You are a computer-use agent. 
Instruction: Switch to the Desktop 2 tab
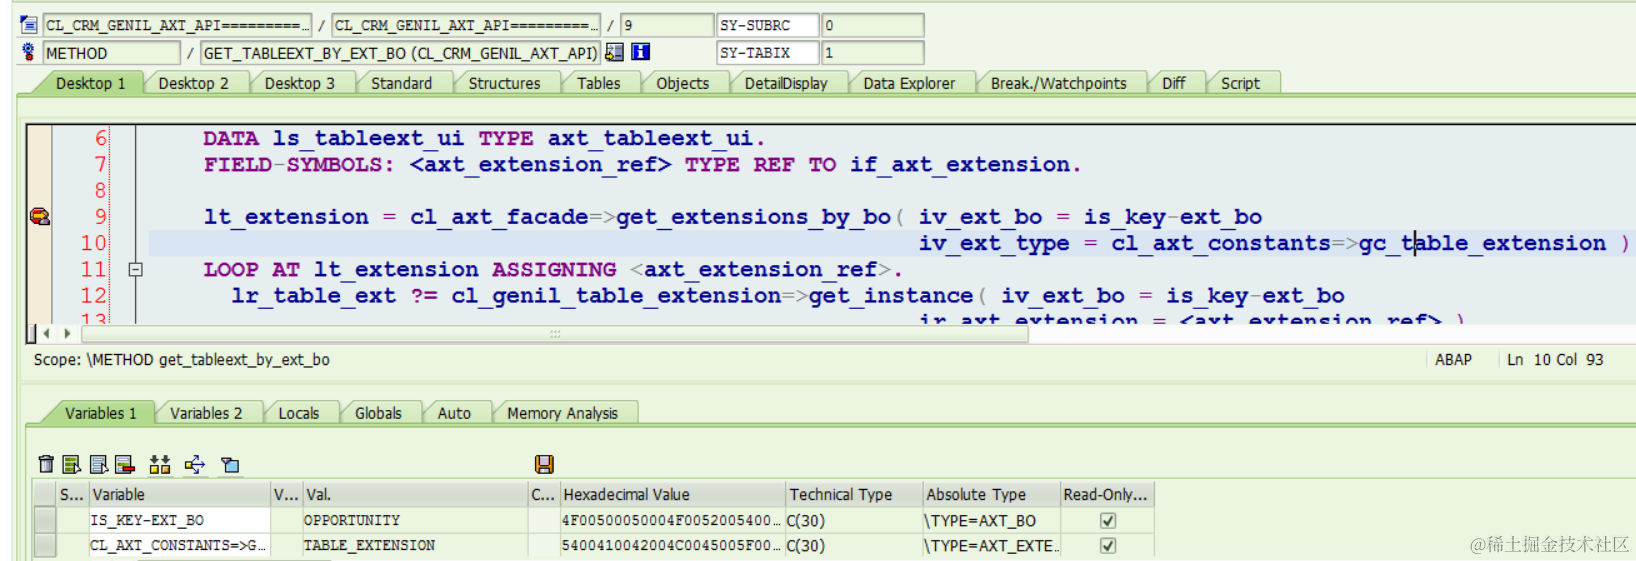193,83
